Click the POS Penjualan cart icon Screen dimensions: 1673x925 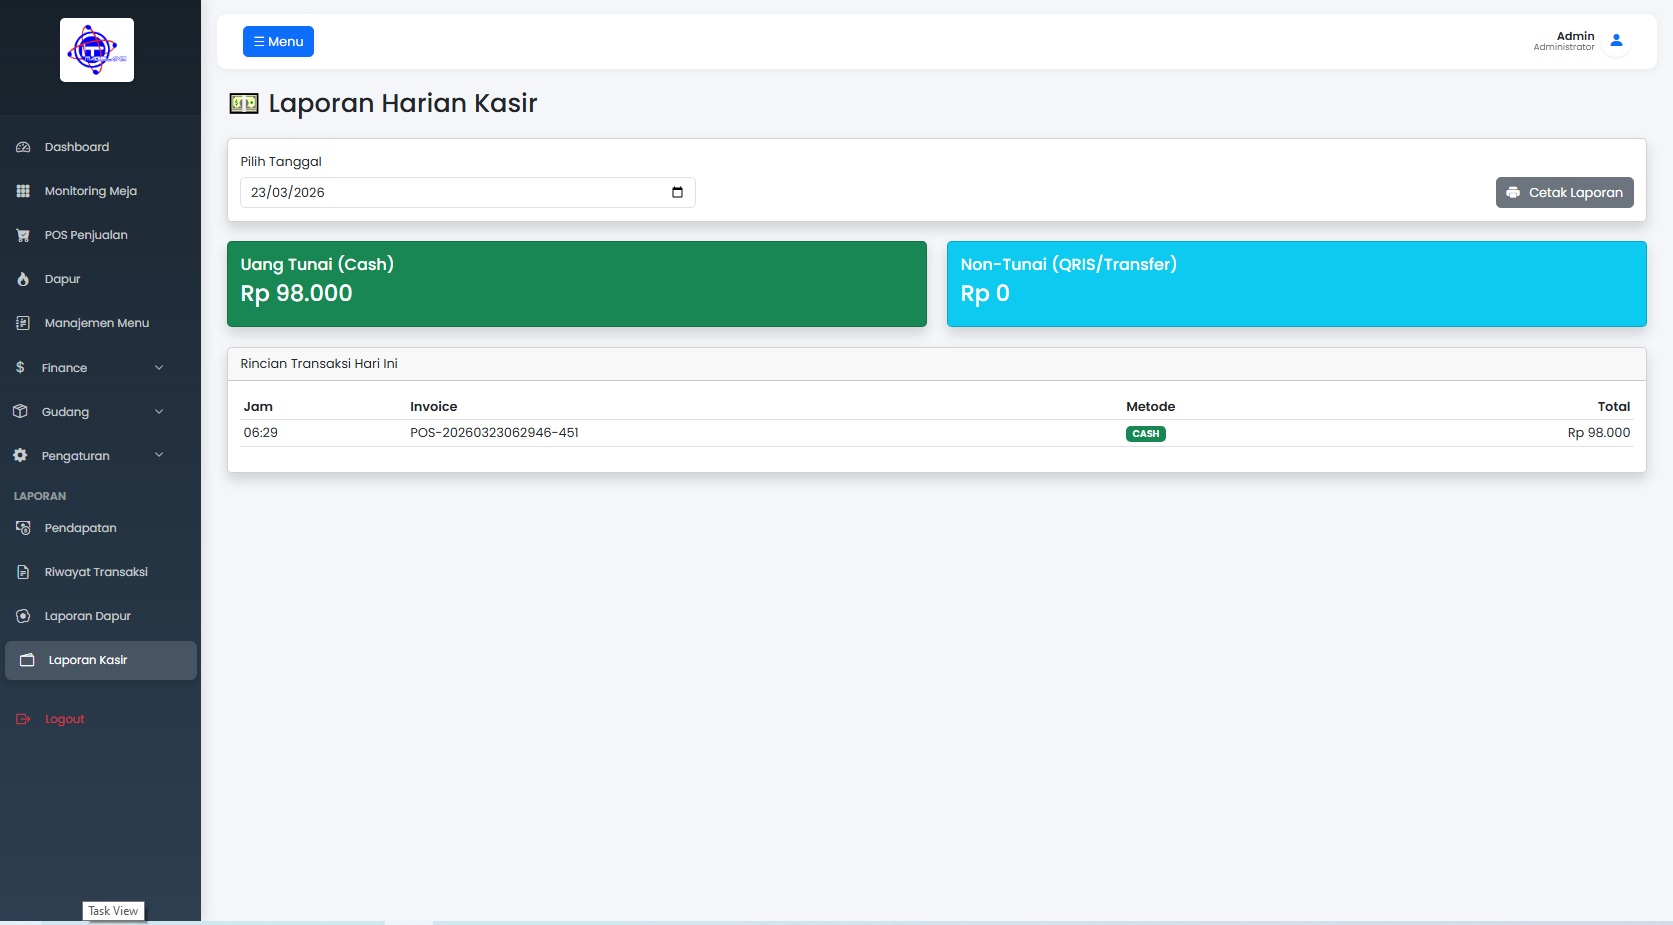coord(23,235)
